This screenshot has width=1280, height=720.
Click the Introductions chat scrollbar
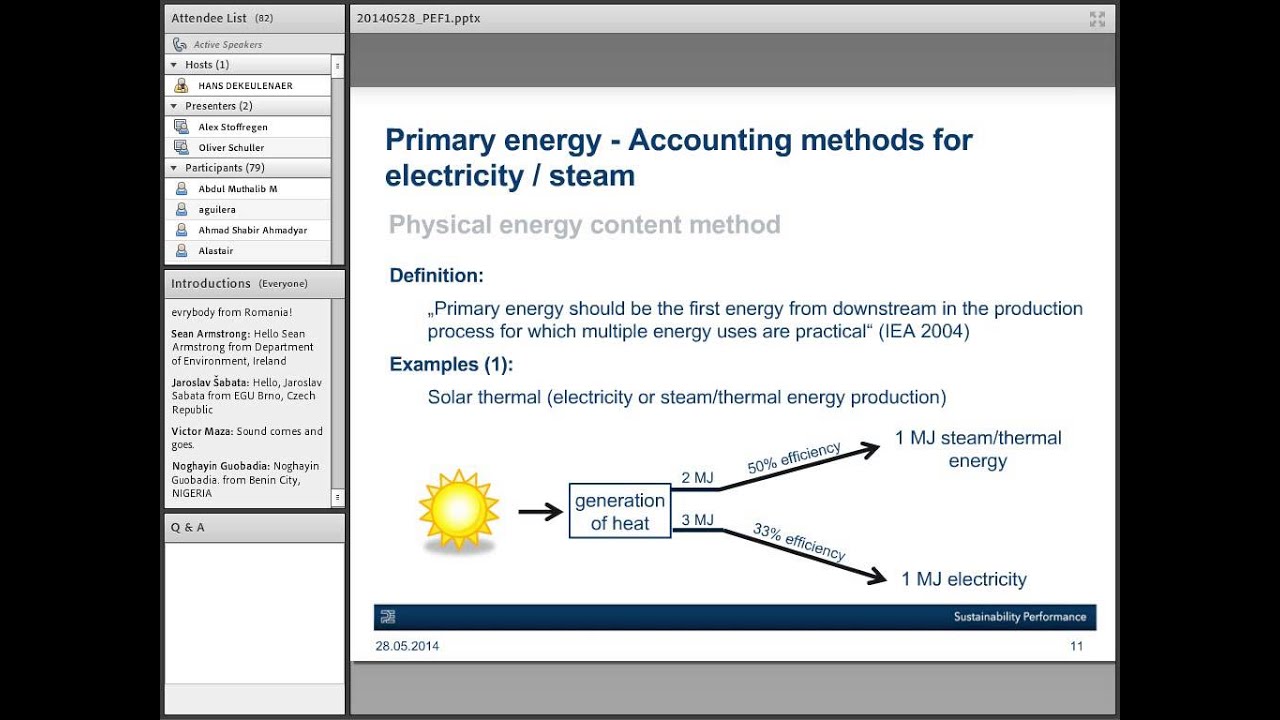(338, 403)
